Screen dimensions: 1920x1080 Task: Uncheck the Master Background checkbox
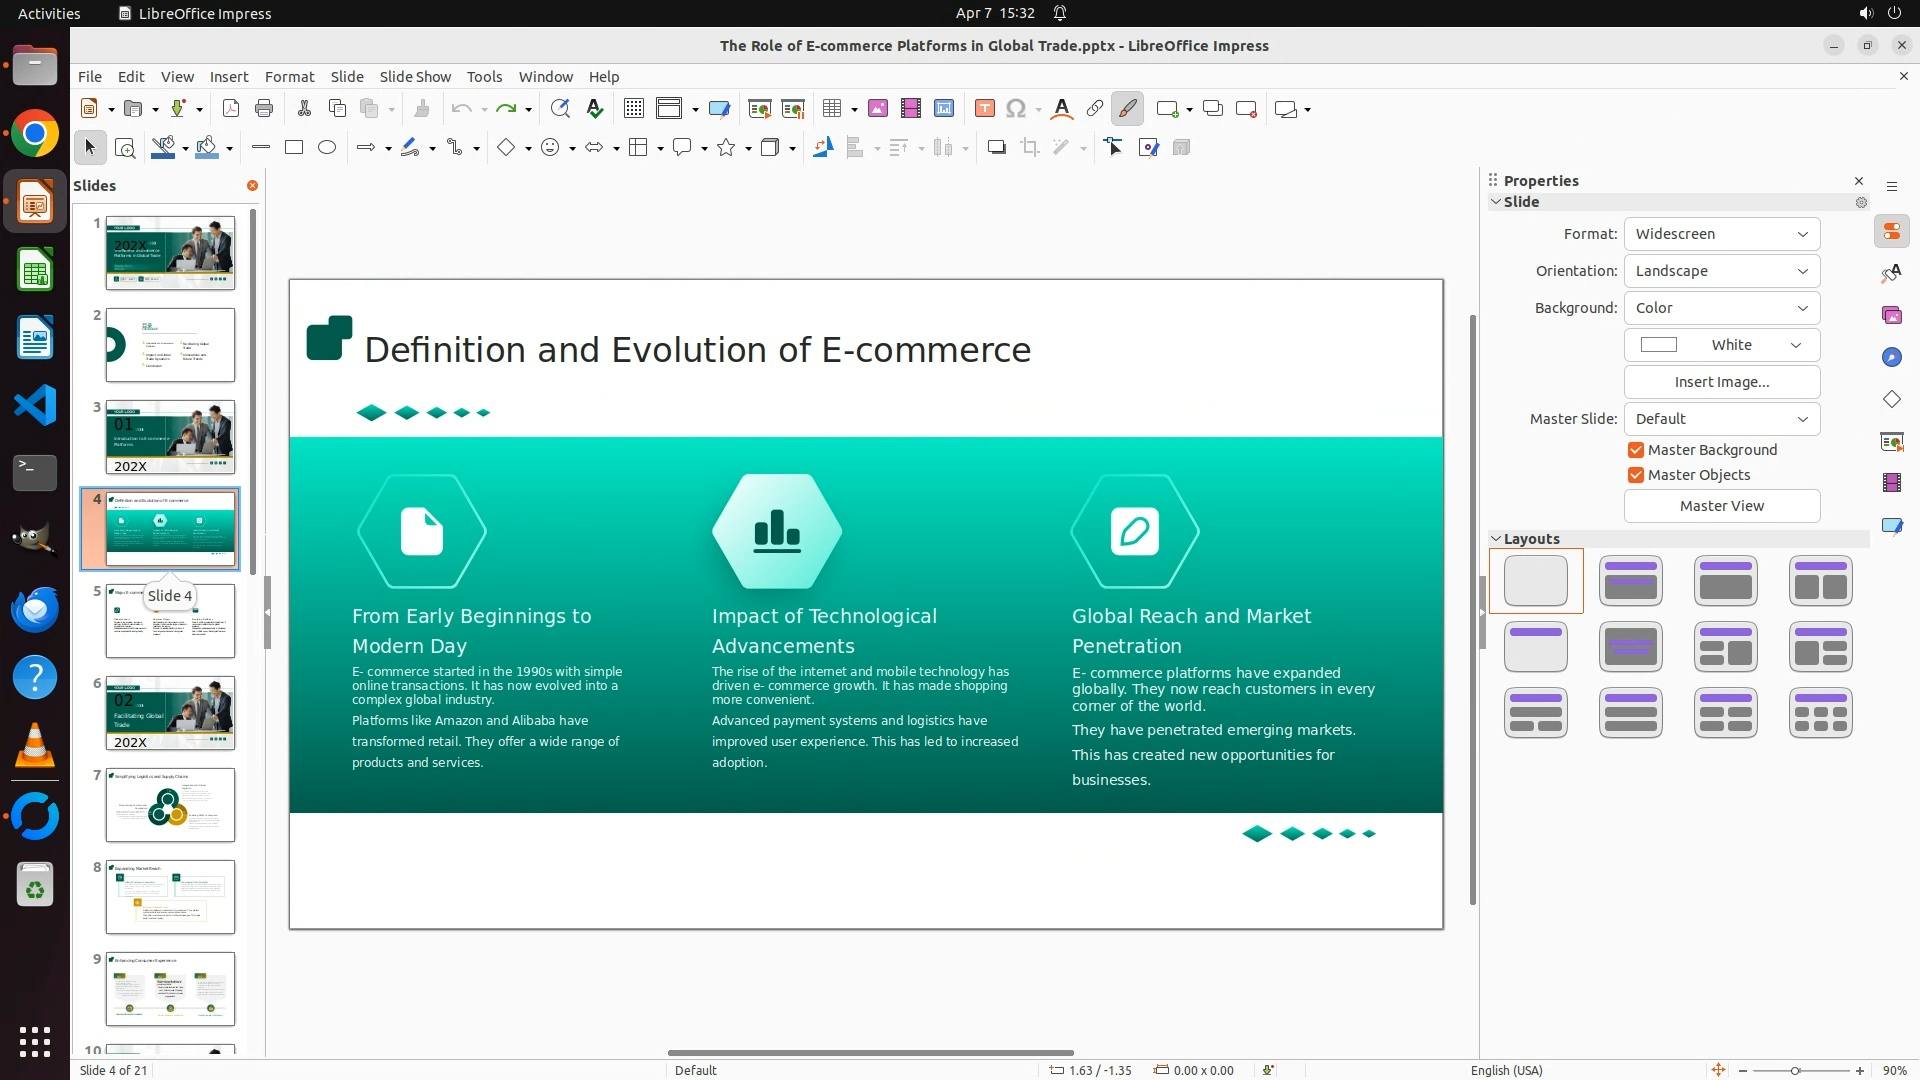[x=1636, y=450]
